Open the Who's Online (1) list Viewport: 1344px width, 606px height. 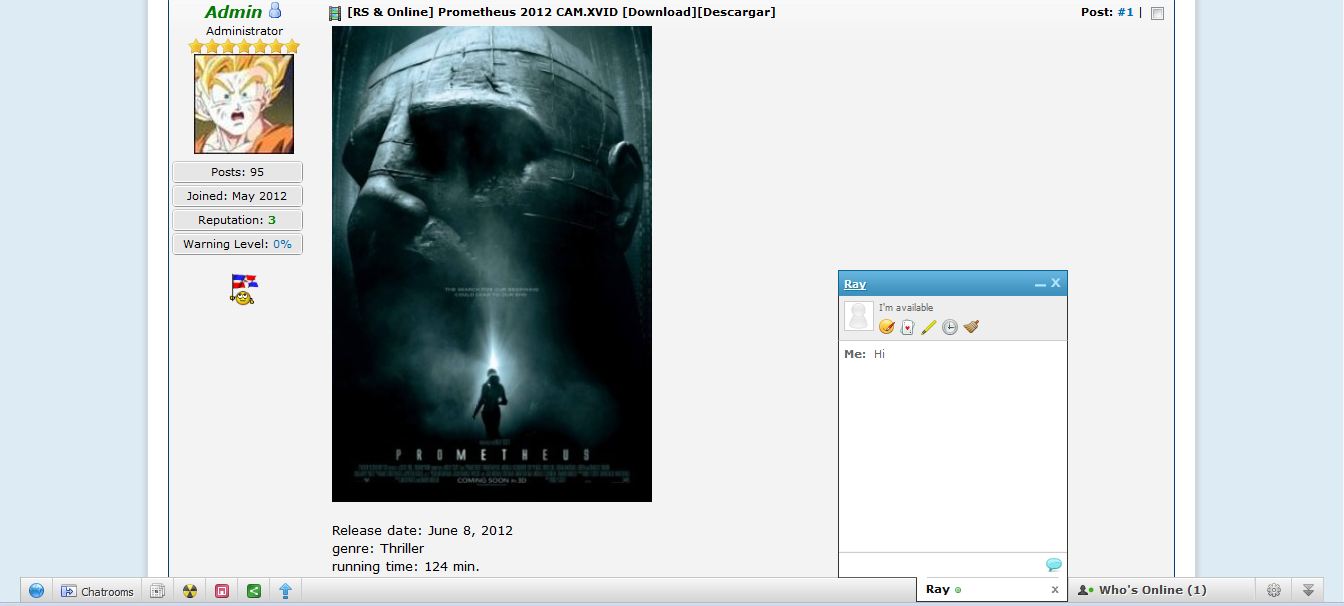(x=1142, y=590)
